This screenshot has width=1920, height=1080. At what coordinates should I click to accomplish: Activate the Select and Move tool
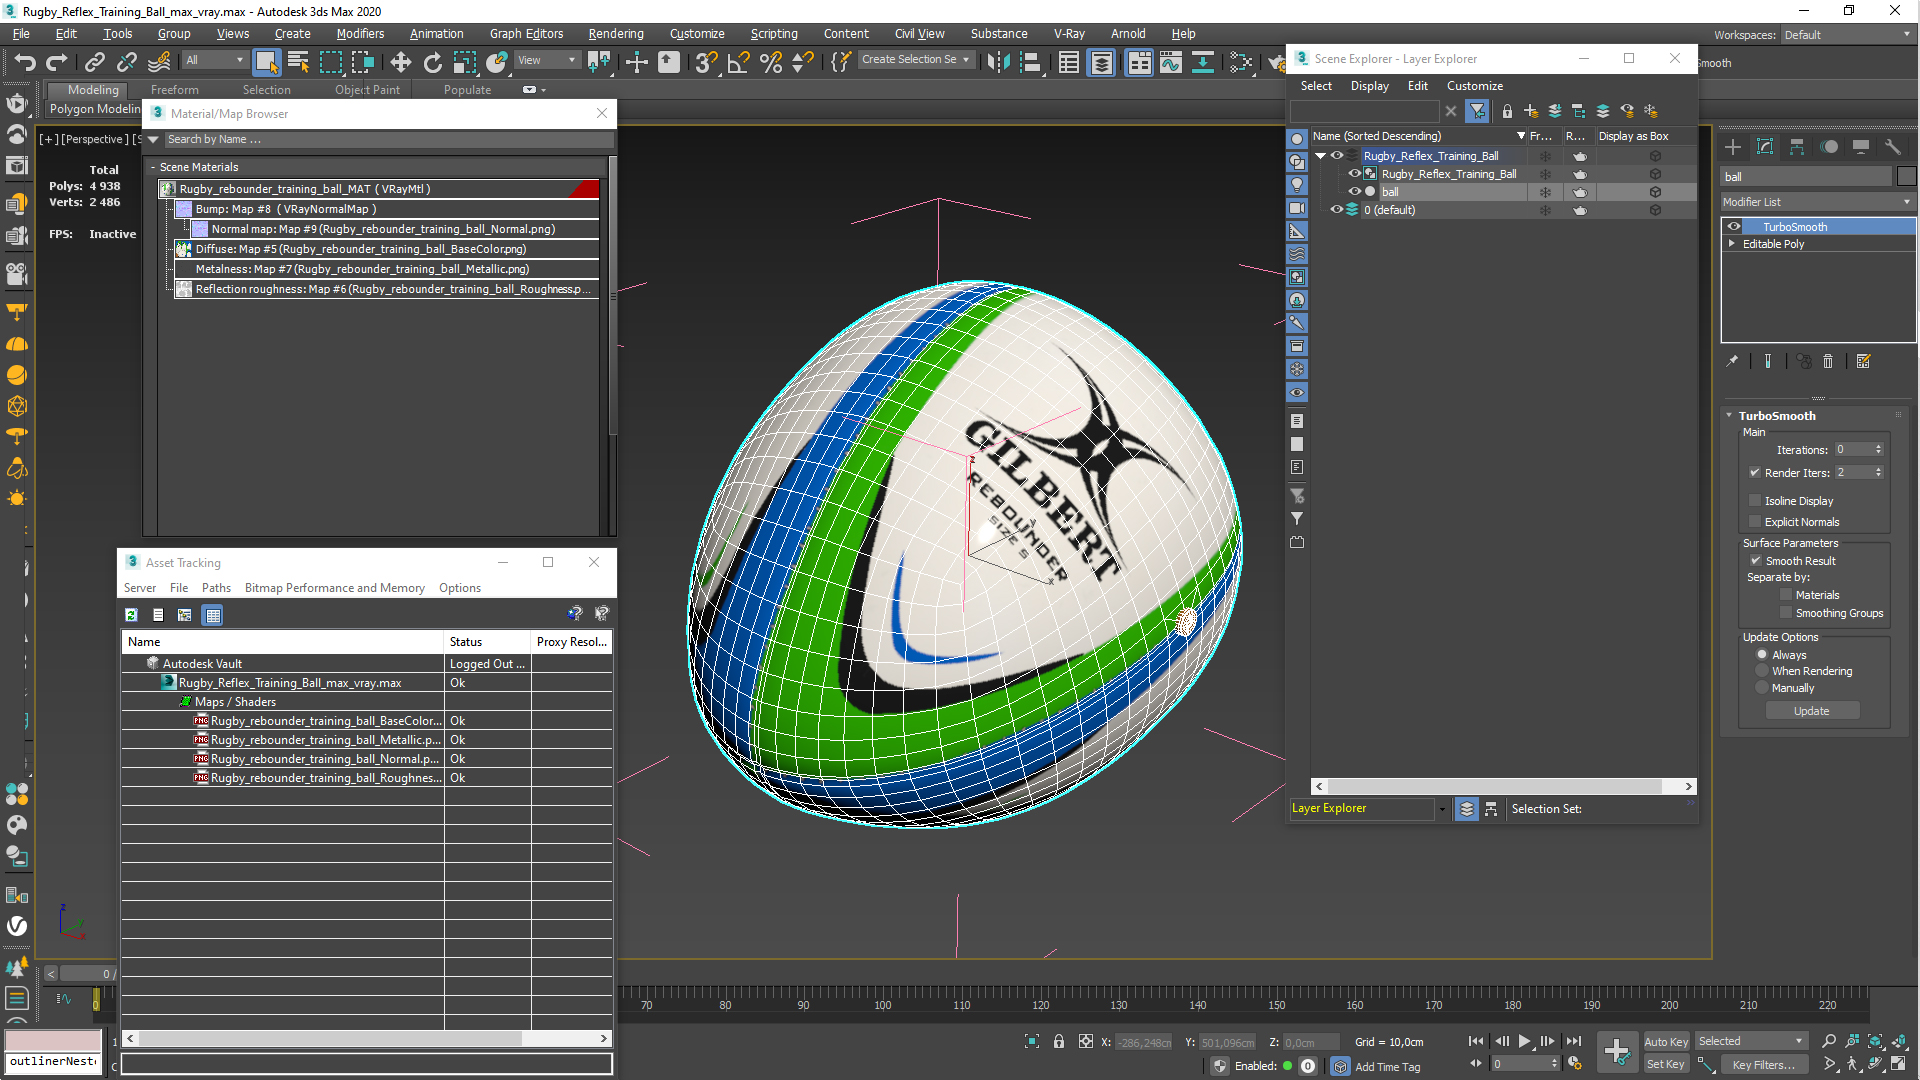point(400,62)
